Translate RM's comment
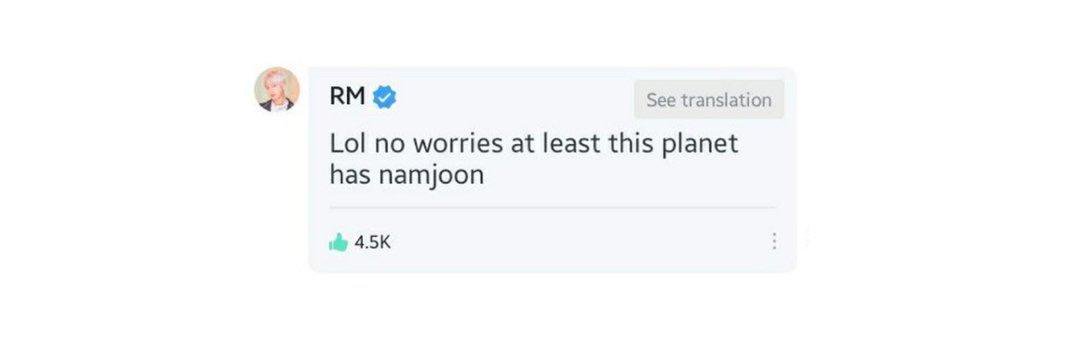1080x360 pixels. [x=709, y=100]
